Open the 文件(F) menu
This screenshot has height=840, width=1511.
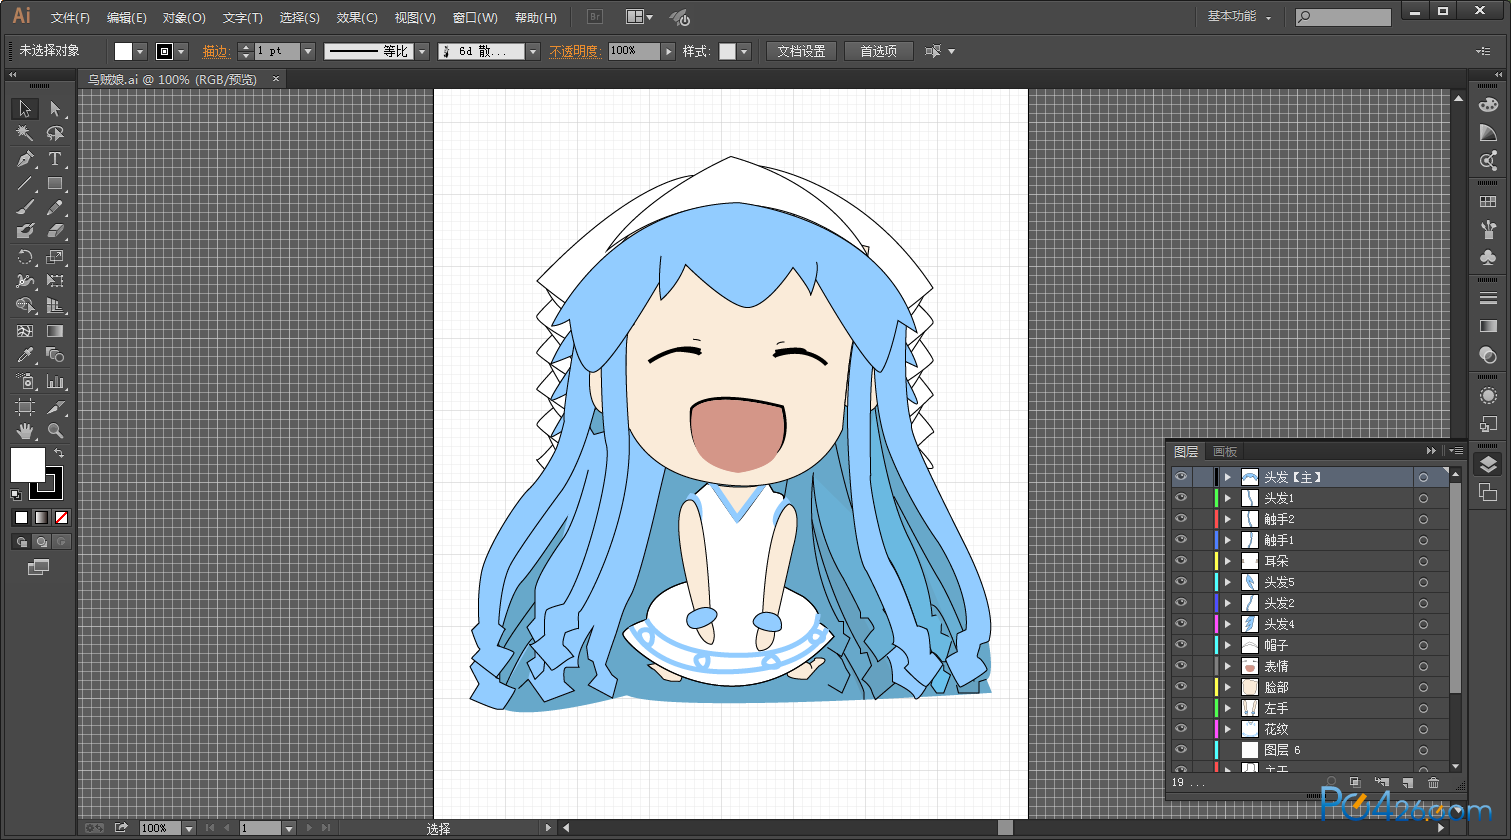(70, 18)
